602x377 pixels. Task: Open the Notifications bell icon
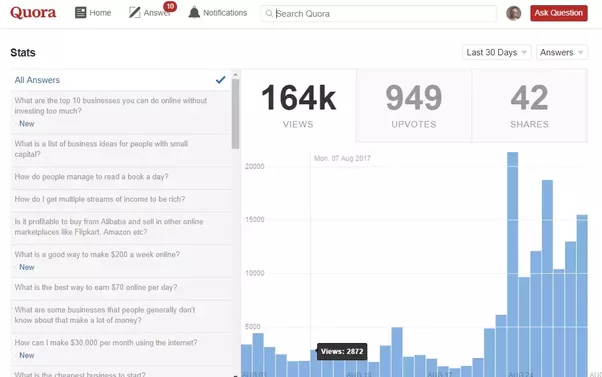194,13
